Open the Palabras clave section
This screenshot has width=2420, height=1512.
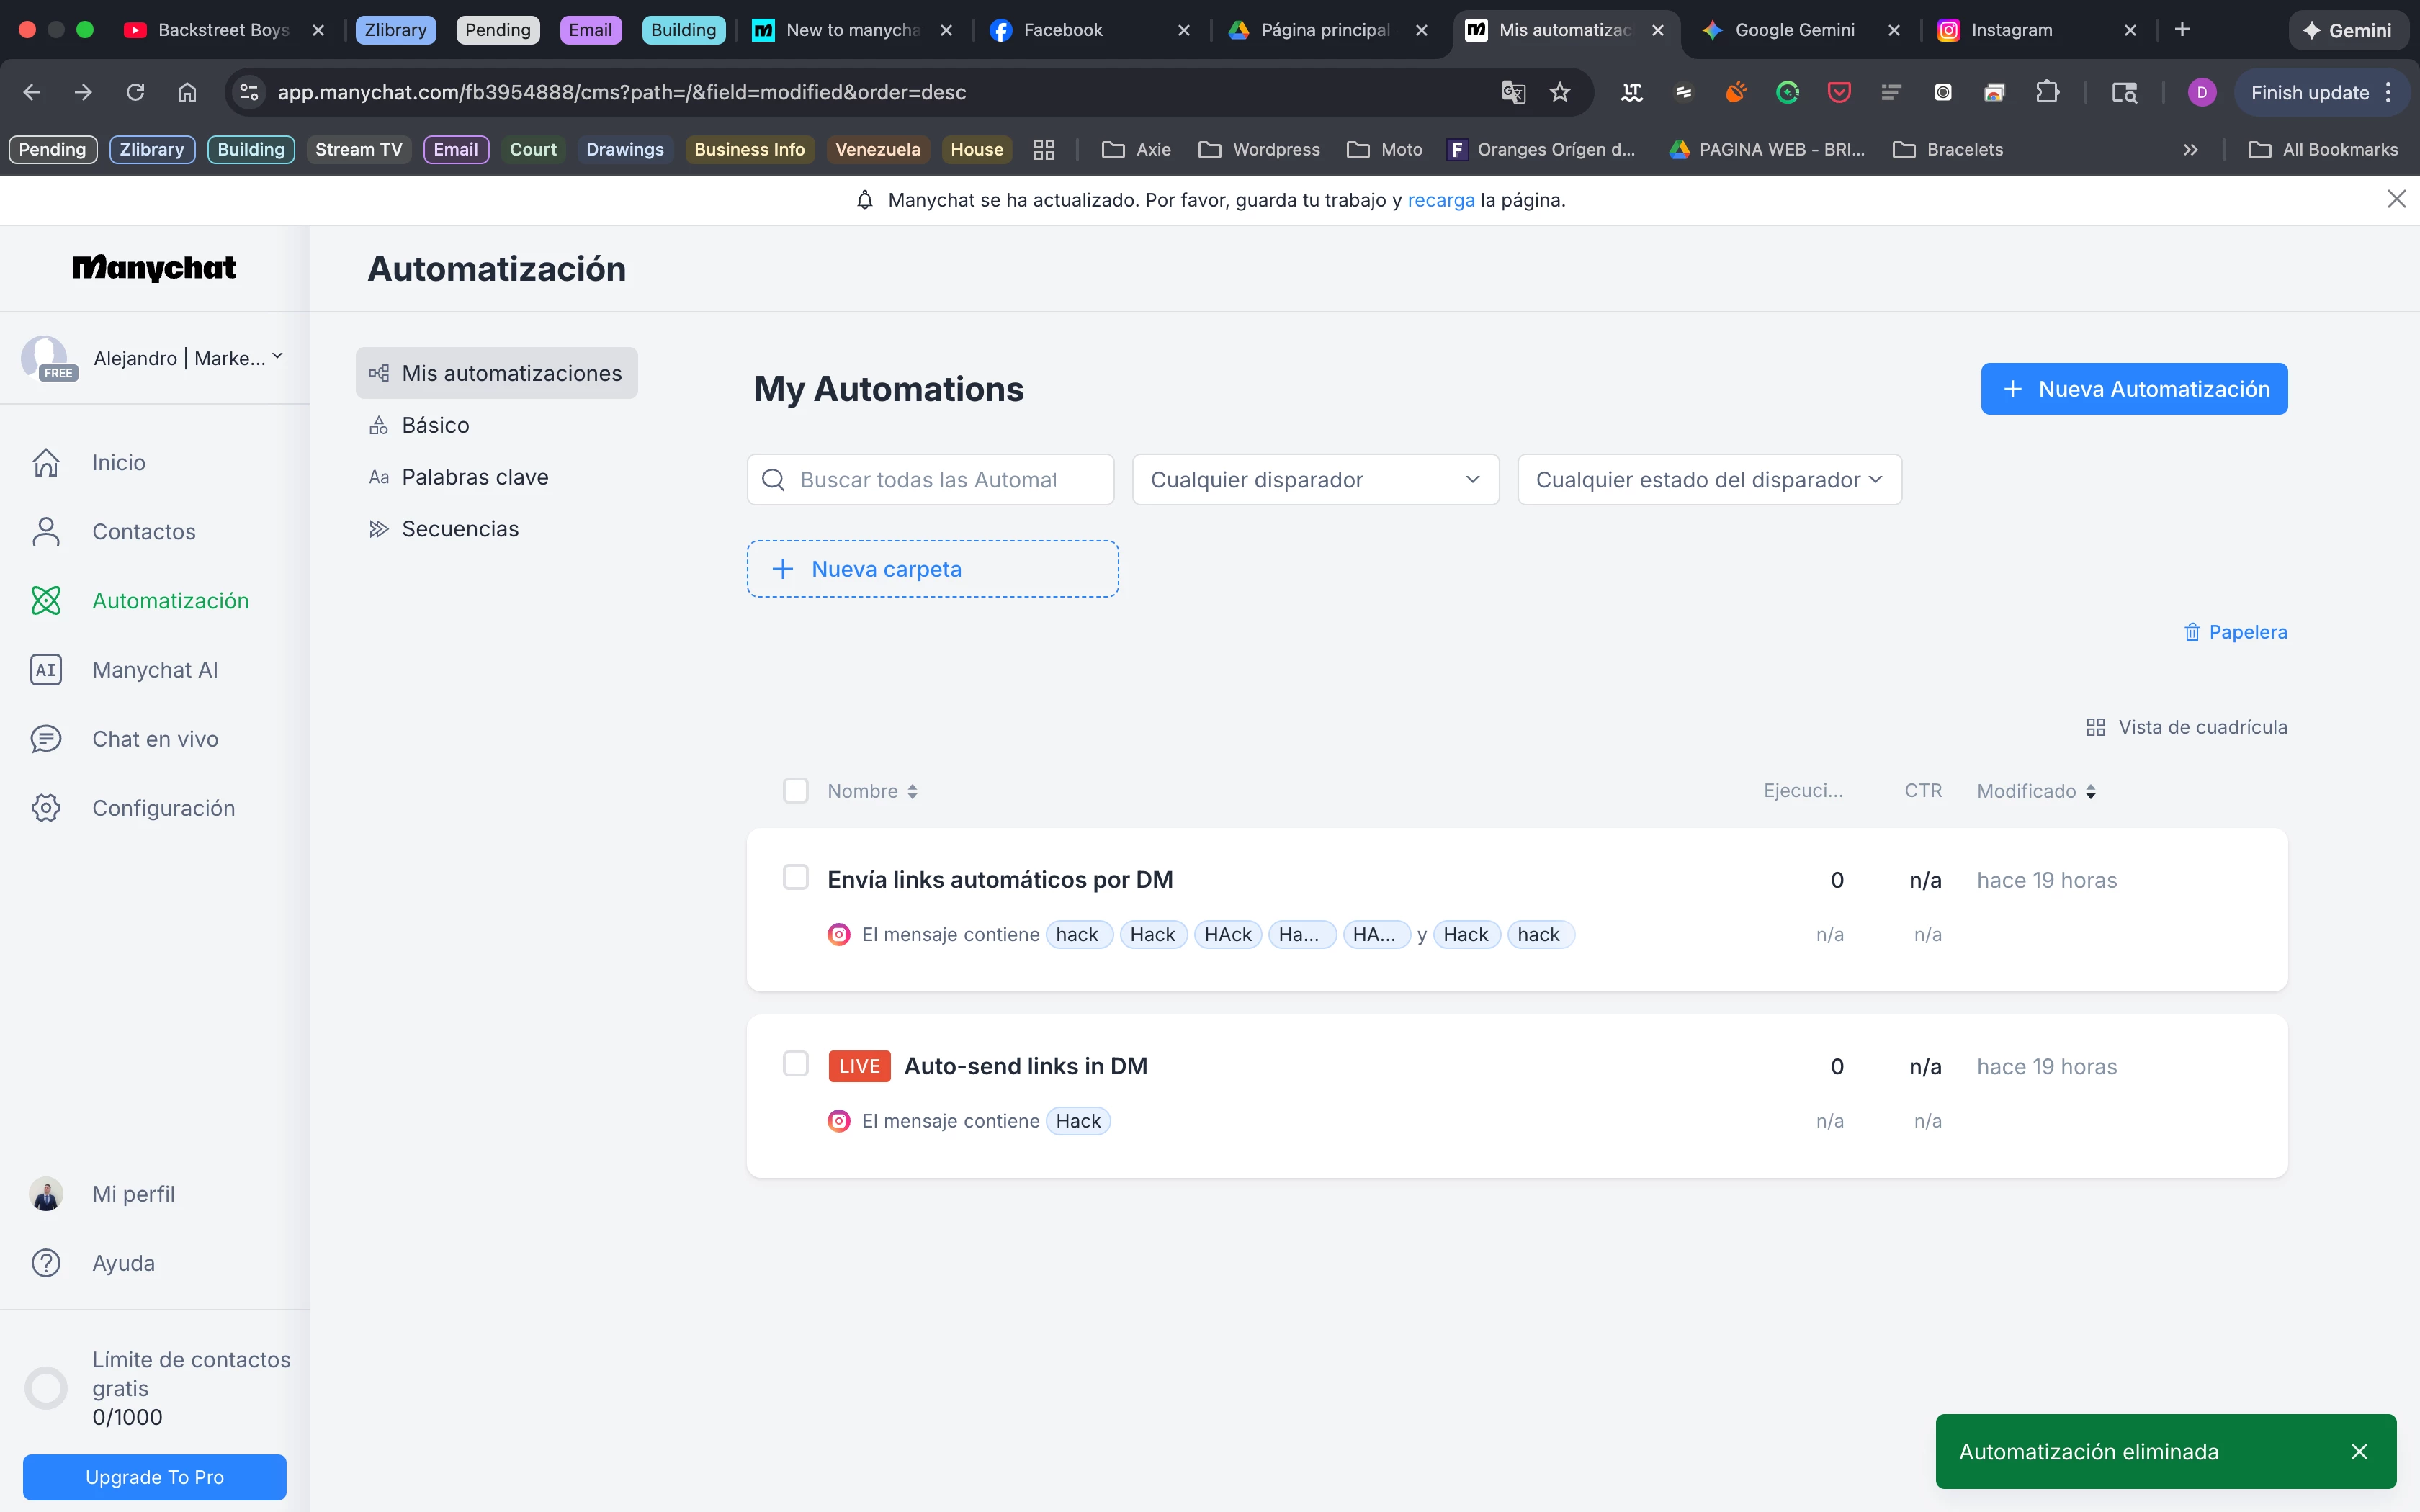point(475,477)
